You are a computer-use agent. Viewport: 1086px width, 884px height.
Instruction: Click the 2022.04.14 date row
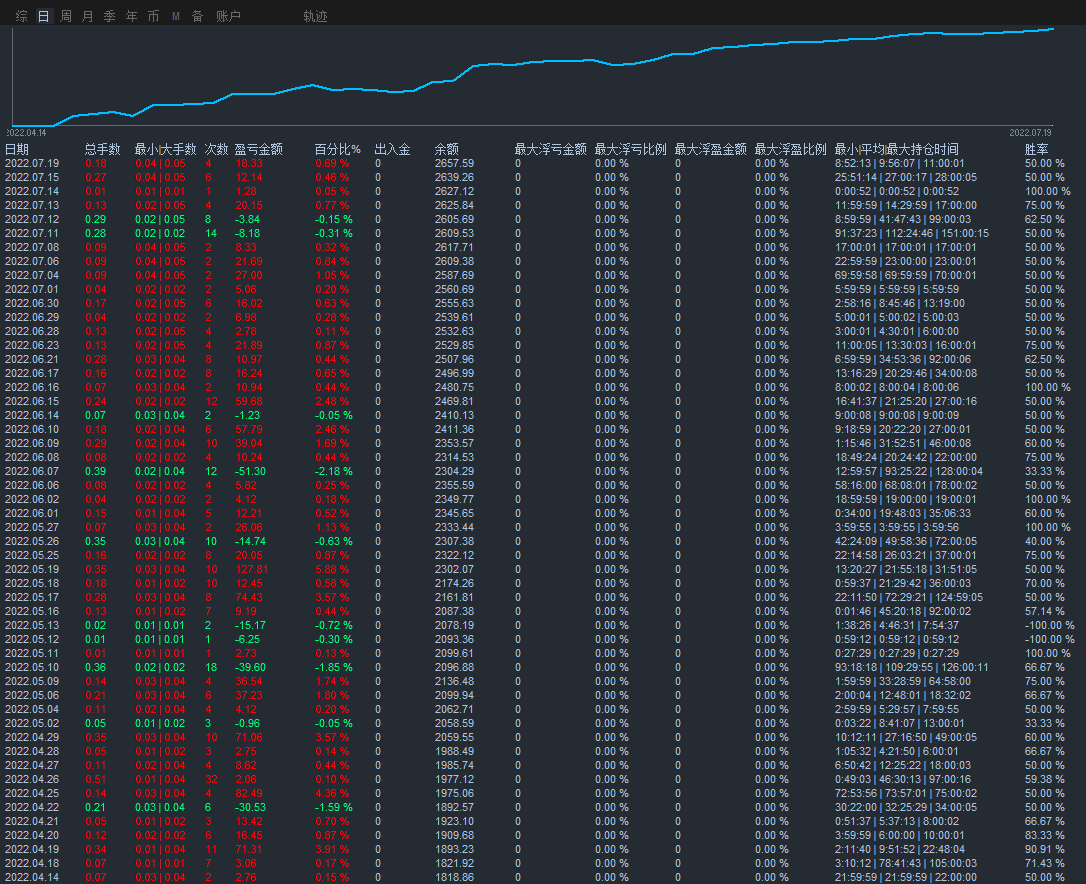click(x=32, y=877)
